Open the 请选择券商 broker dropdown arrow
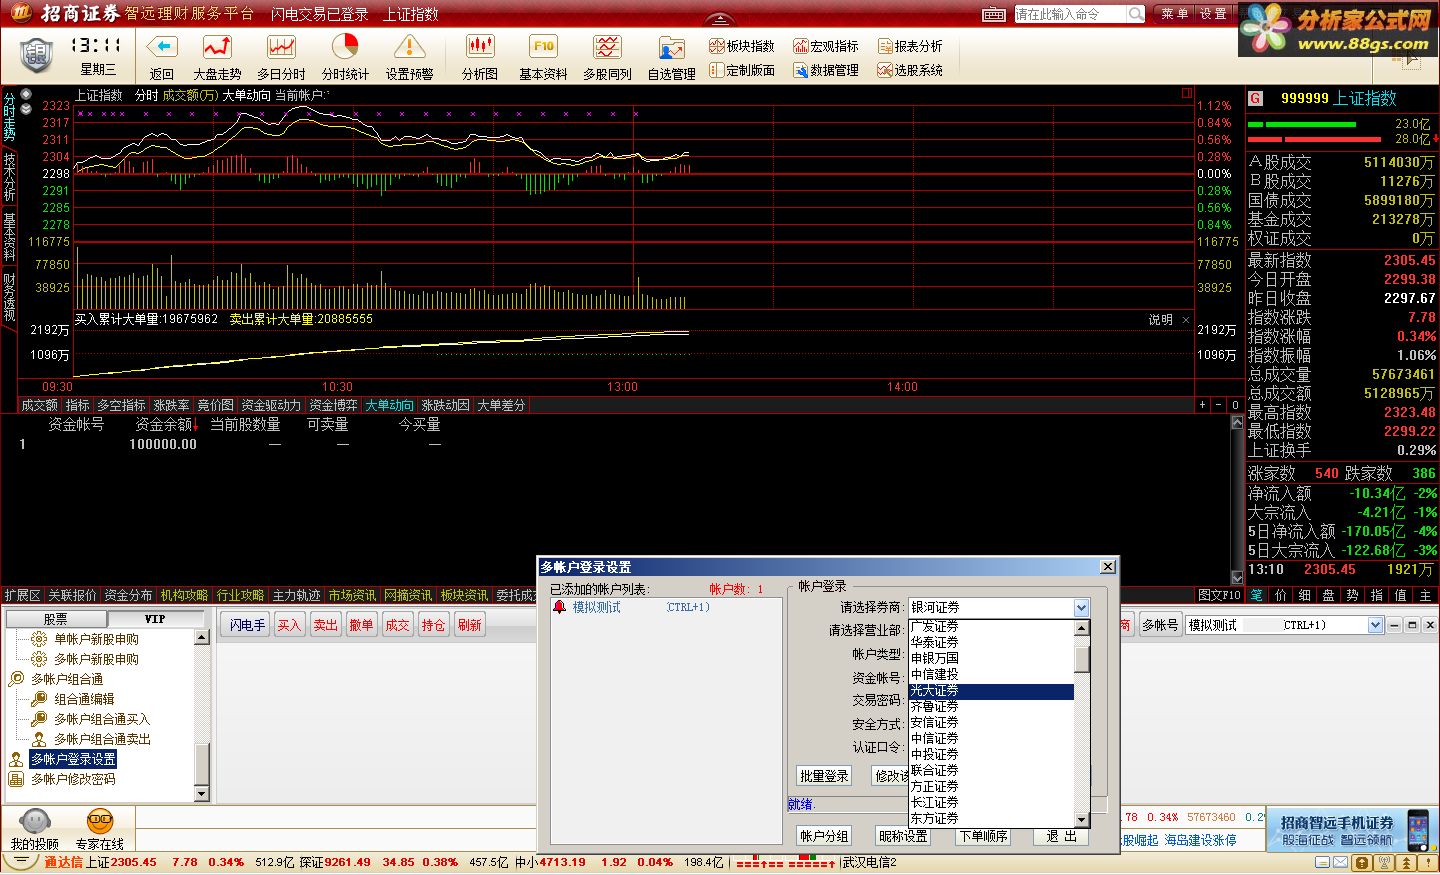Viewport: 1440px width, 875px height. pos(1081,608)
